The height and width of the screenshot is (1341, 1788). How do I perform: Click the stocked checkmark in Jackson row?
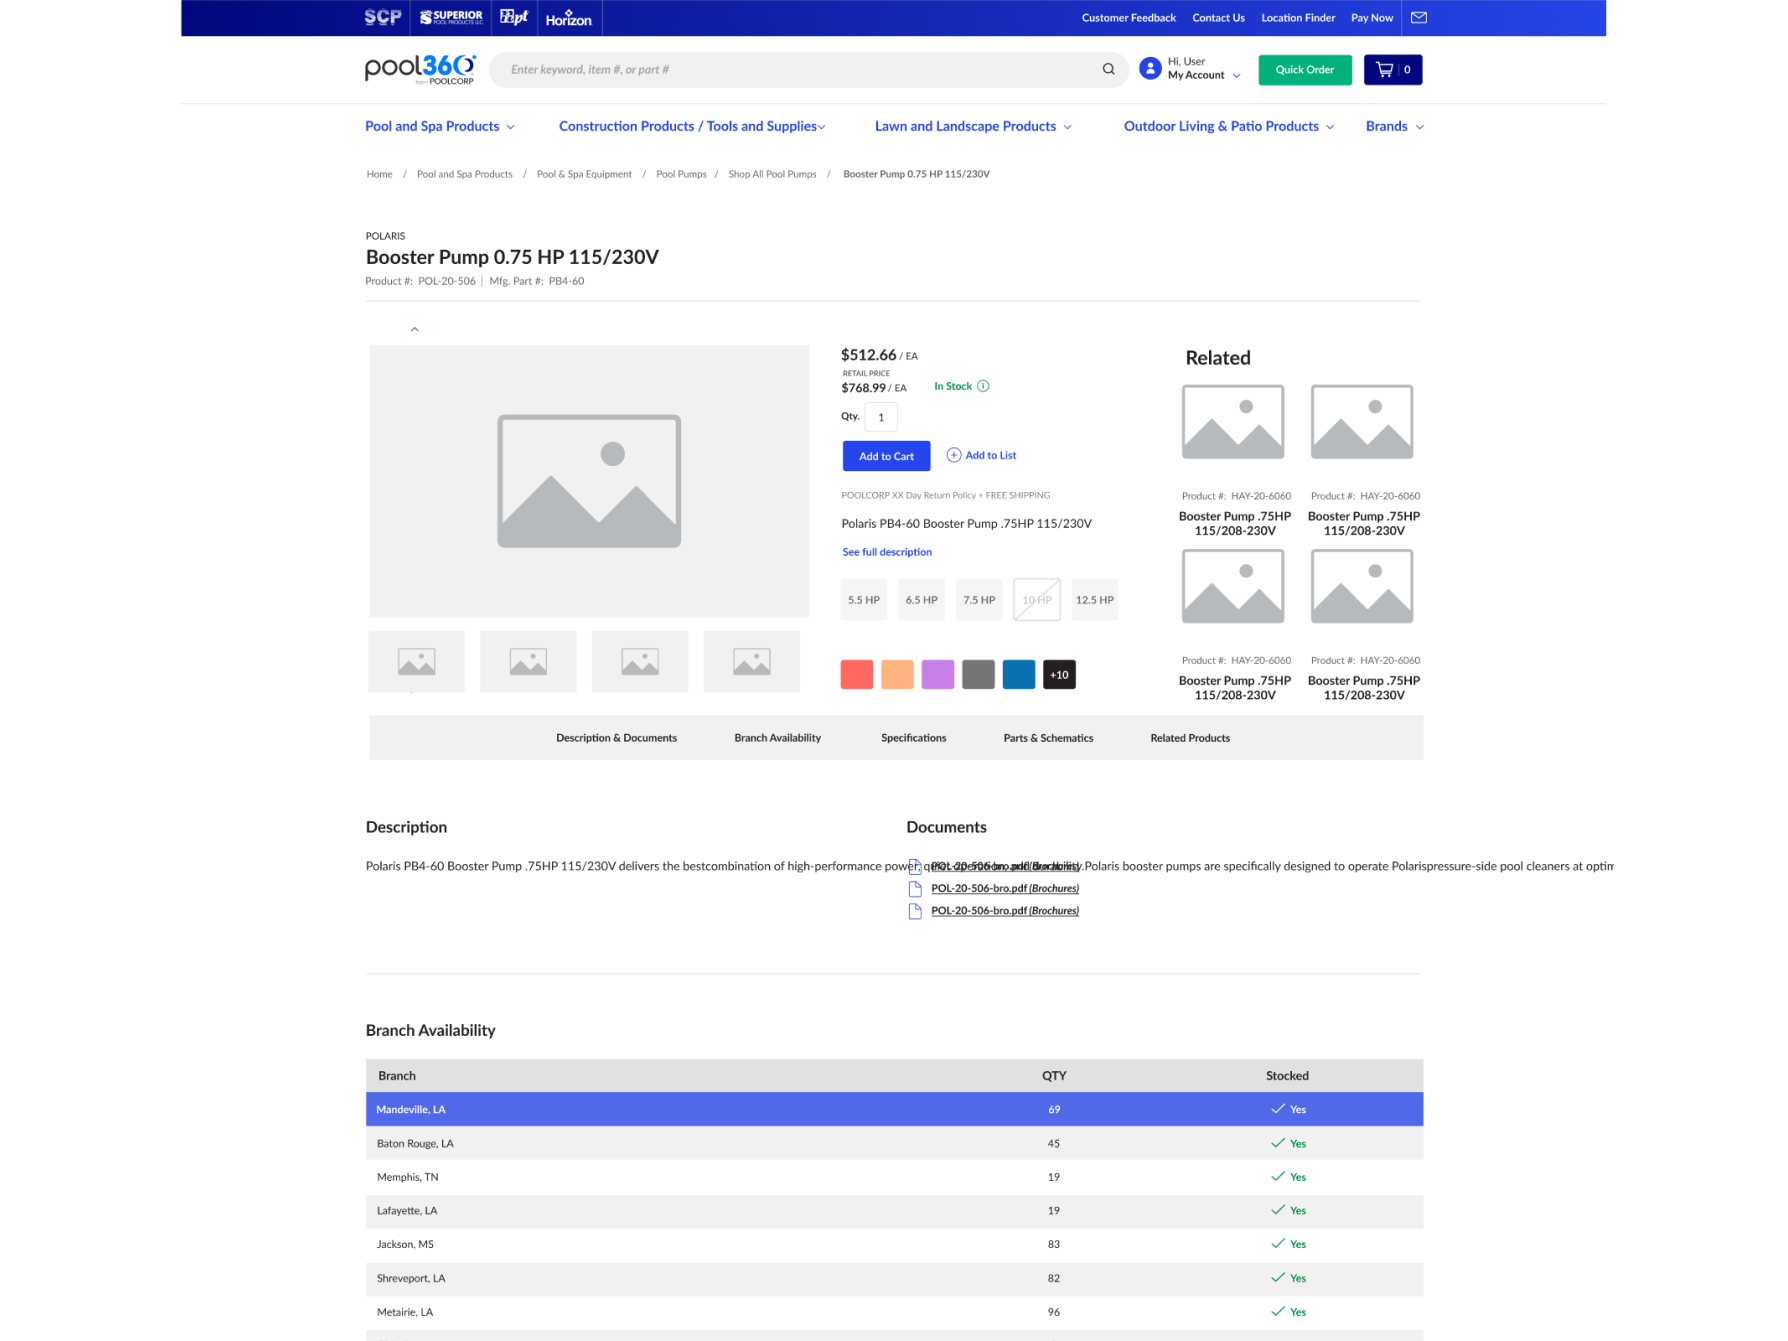tap(1278, 1244)
